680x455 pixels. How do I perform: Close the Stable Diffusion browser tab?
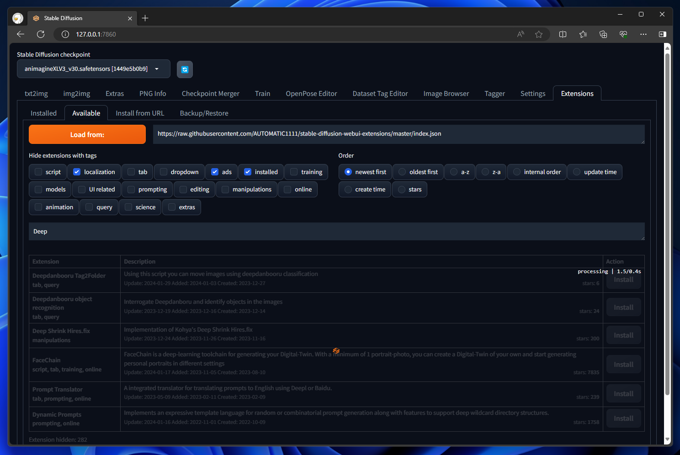point(130,18)
